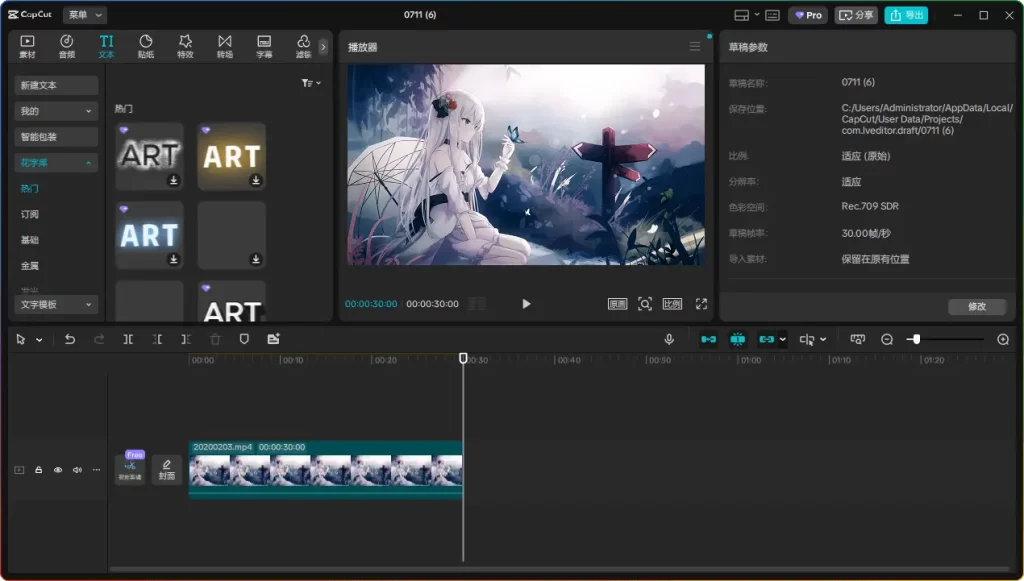The image size is (1024, 581).
Task: Delete left of playhead split icon
Action: tap(157, 339)
